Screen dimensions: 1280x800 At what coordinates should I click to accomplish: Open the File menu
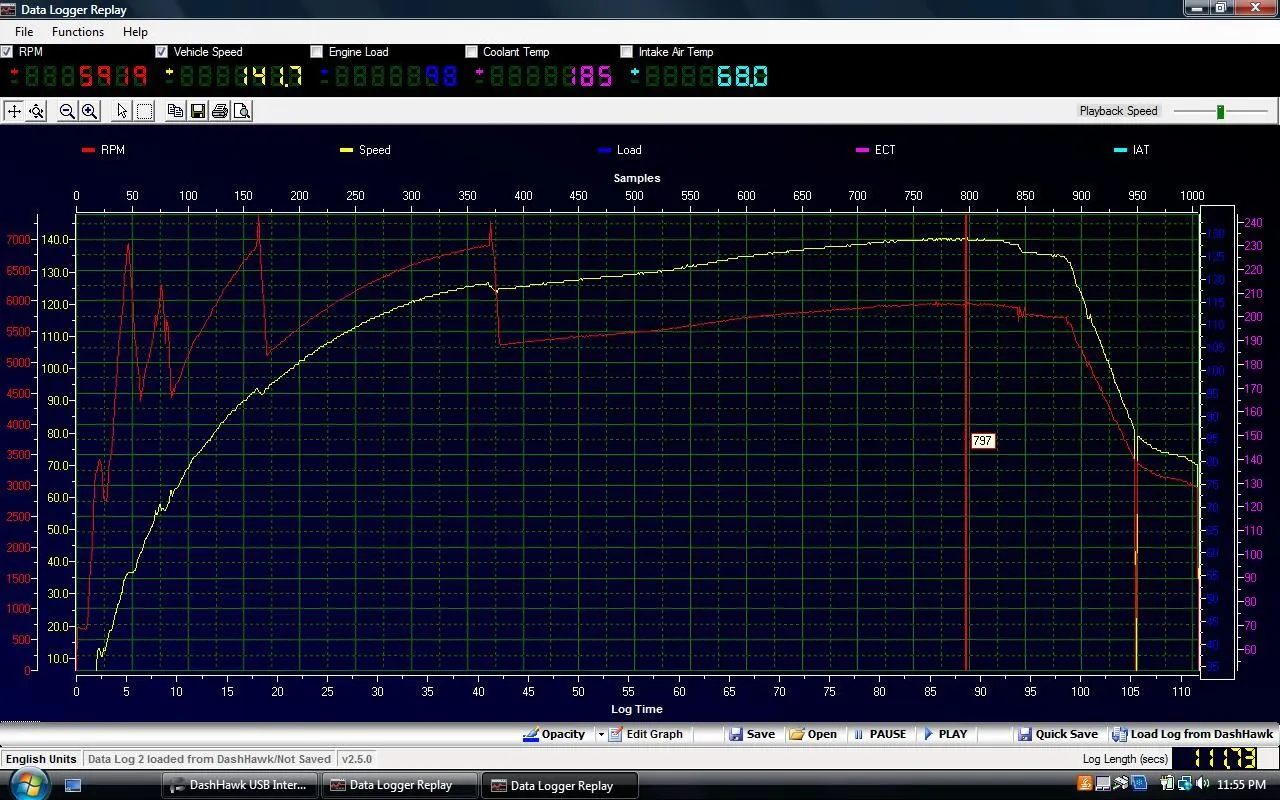(x=23, y=31)
